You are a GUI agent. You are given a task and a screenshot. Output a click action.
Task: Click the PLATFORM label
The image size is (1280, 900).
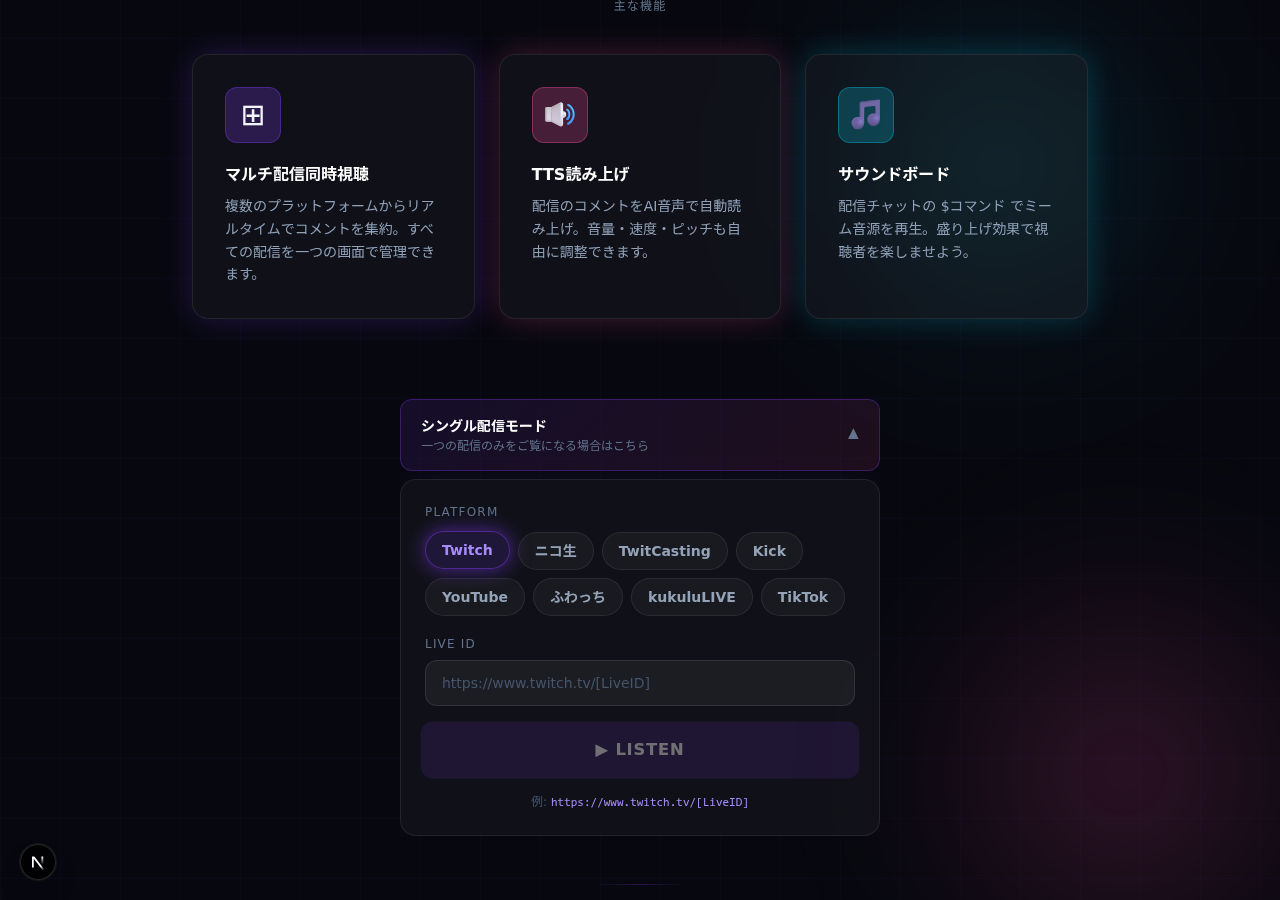(461, 512)
